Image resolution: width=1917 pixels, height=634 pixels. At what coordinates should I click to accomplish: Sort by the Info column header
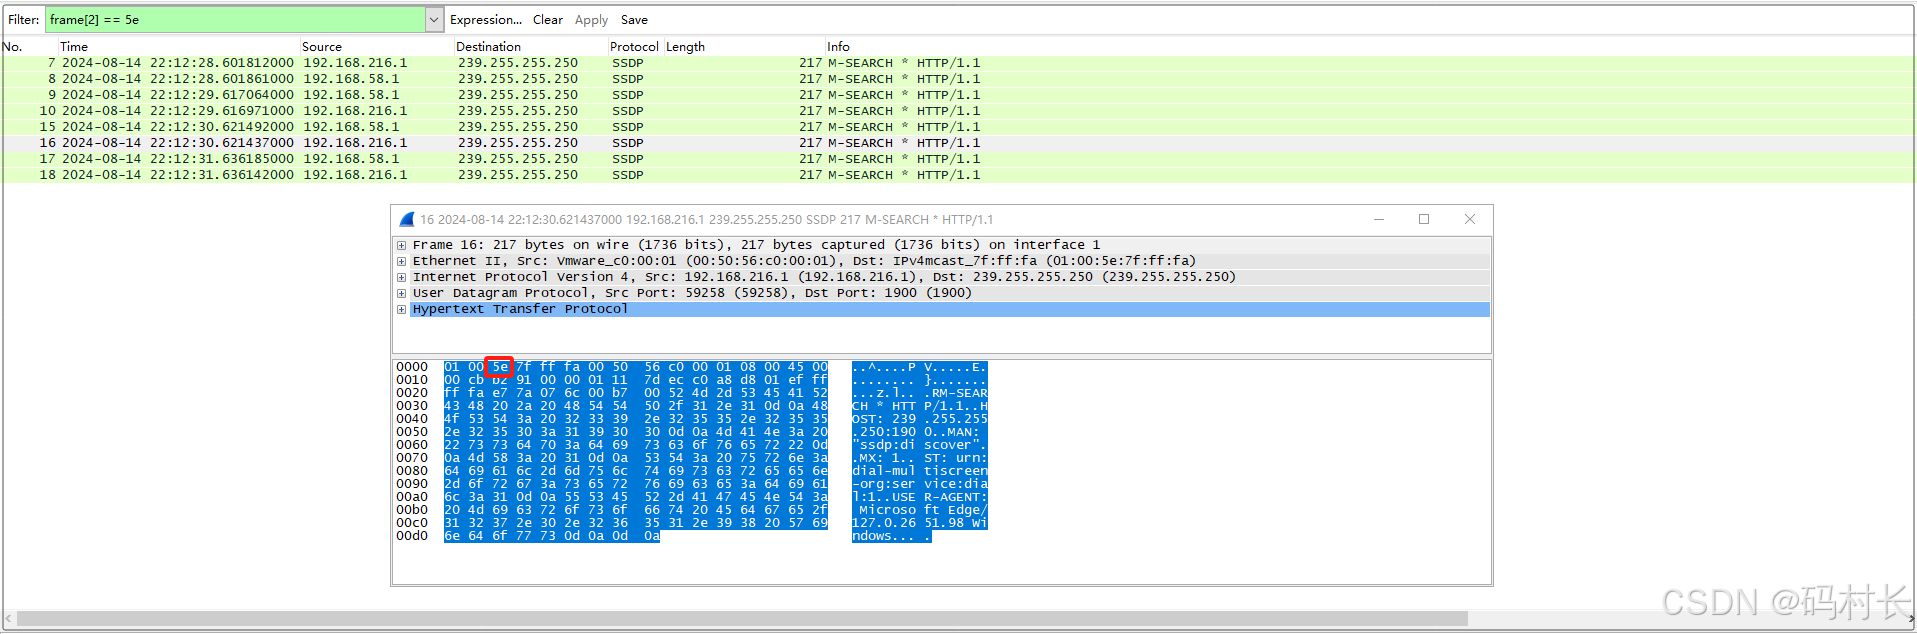[x=838, y=46]
